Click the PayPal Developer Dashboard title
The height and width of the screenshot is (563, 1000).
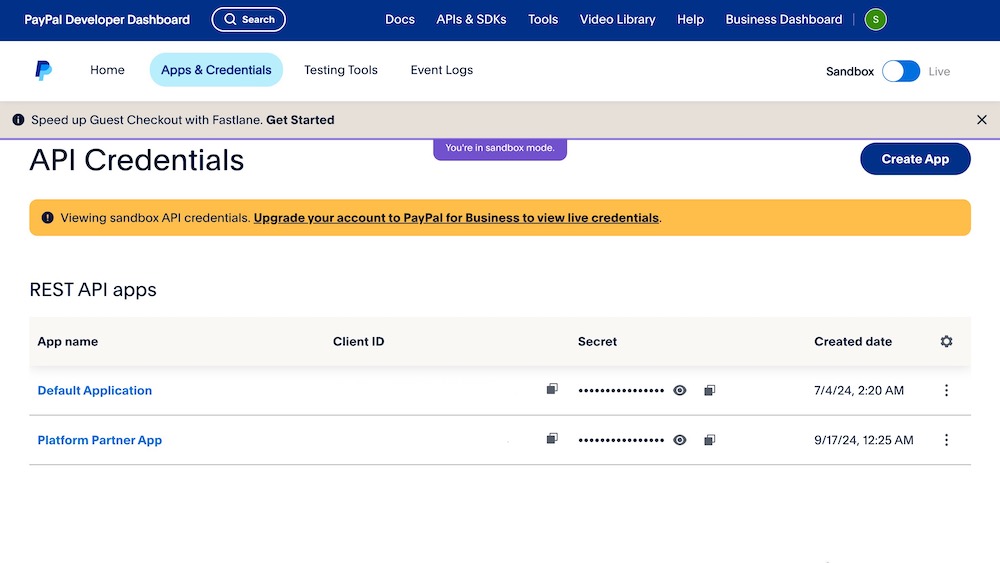coord(107,20)
